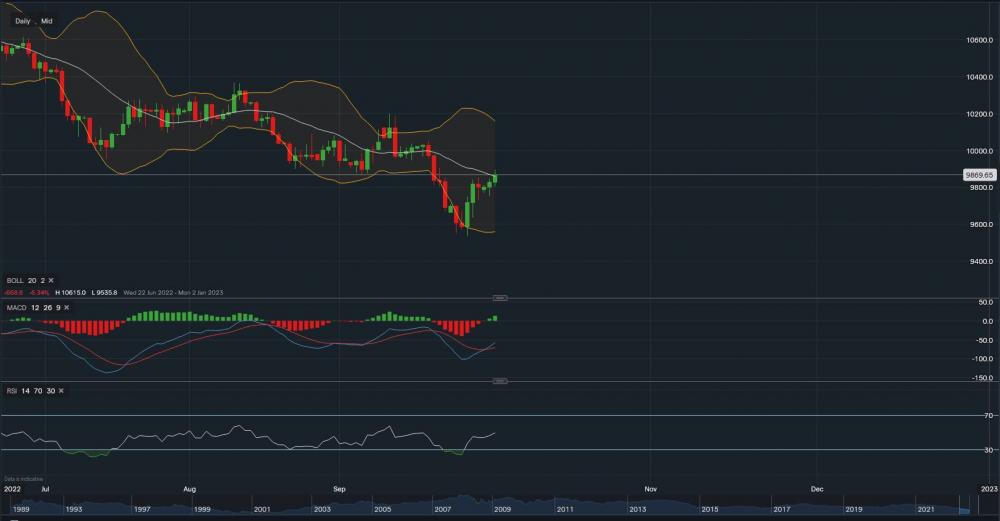This screenshot has width=1000, height=521.
Task: Click the Nov label on the date axis
Action: (650, 489)
